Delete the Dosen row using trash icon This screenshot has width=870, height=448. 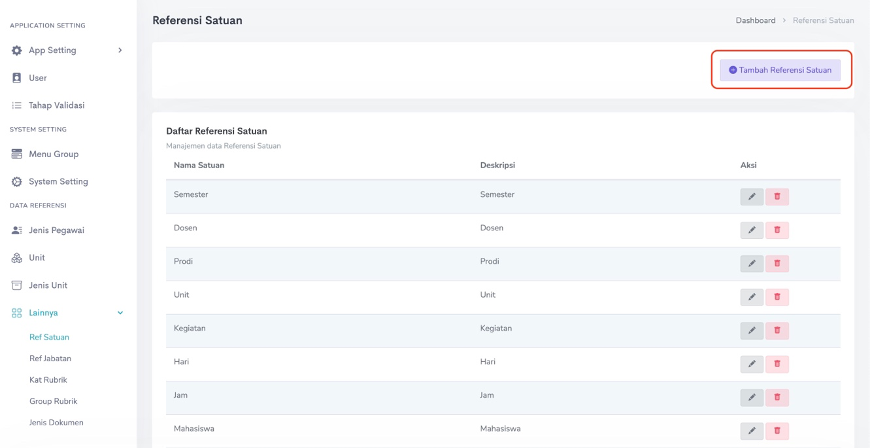777,230
